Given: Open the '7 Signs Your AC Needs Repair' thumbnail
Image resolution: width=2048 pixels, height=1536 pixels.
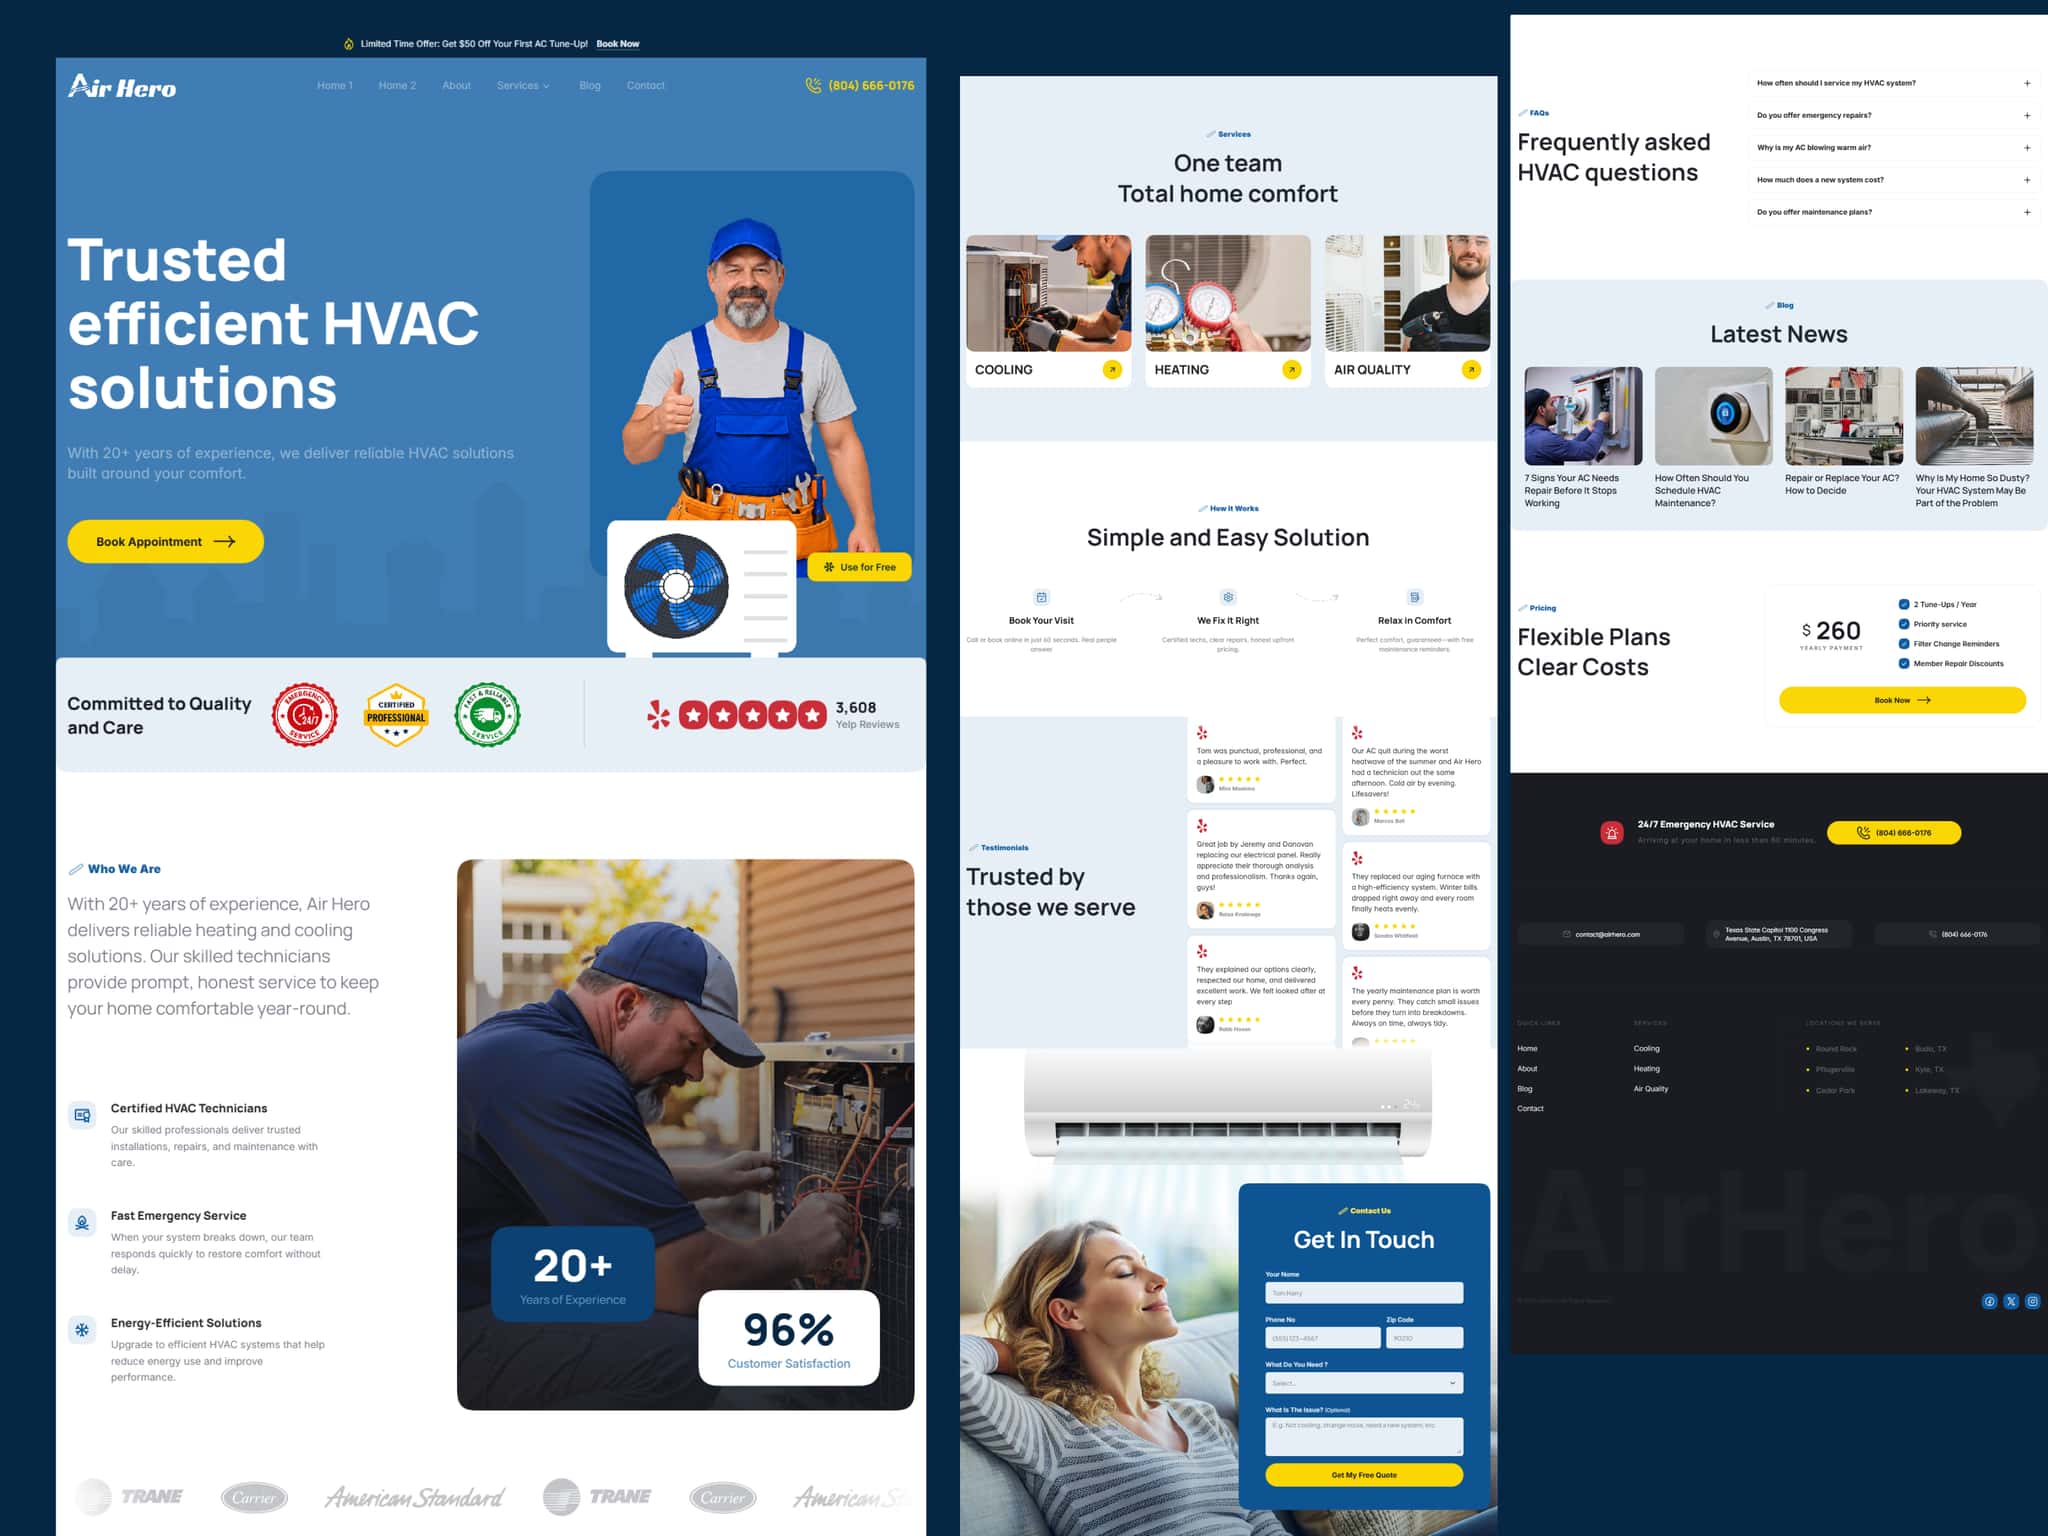Looking at the screenshot, I should click(1583, 416).
